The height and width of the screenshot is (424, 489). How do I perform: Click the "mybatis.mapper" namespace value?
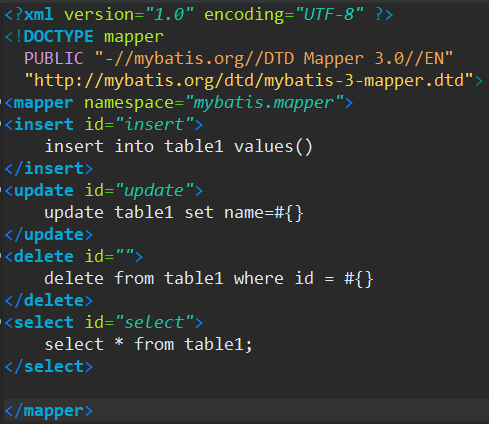coord(264,103)
